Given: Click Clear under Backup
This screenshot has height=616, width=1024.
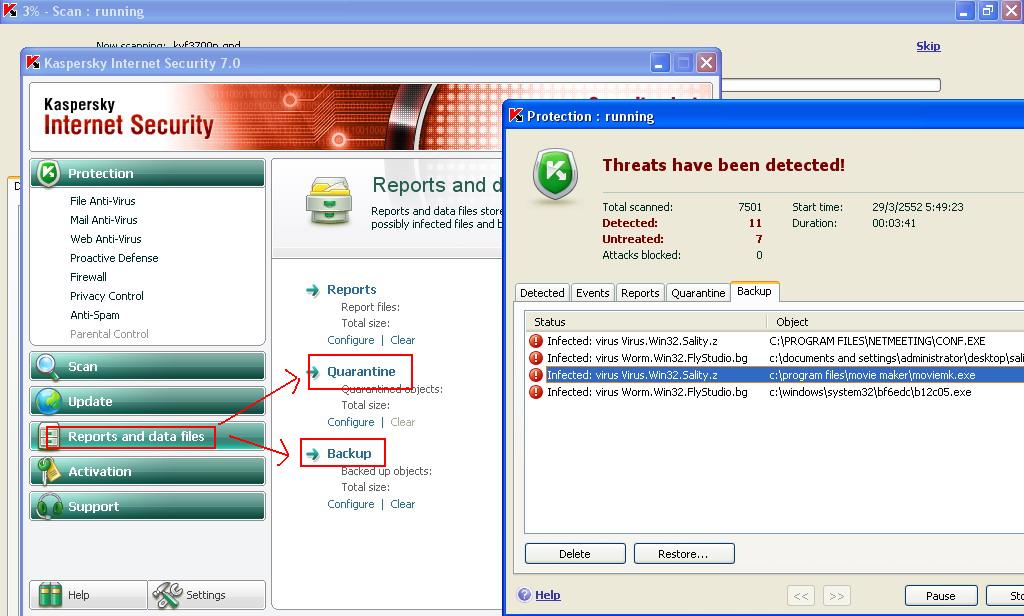Looking at the screenshot, I should pyautogui.click(x=402, y=504).
